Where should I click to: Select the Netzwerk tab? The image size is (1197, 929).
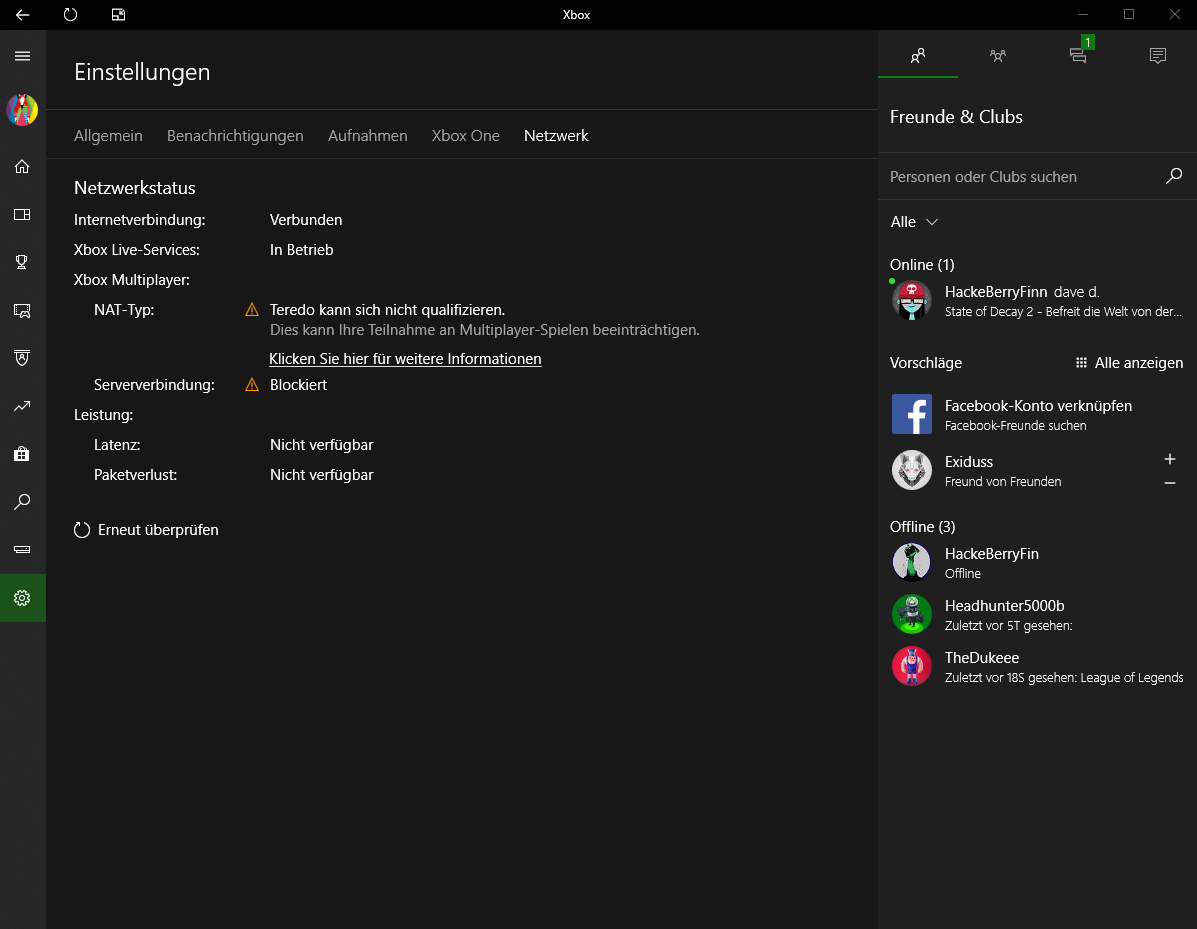[557, 136]
